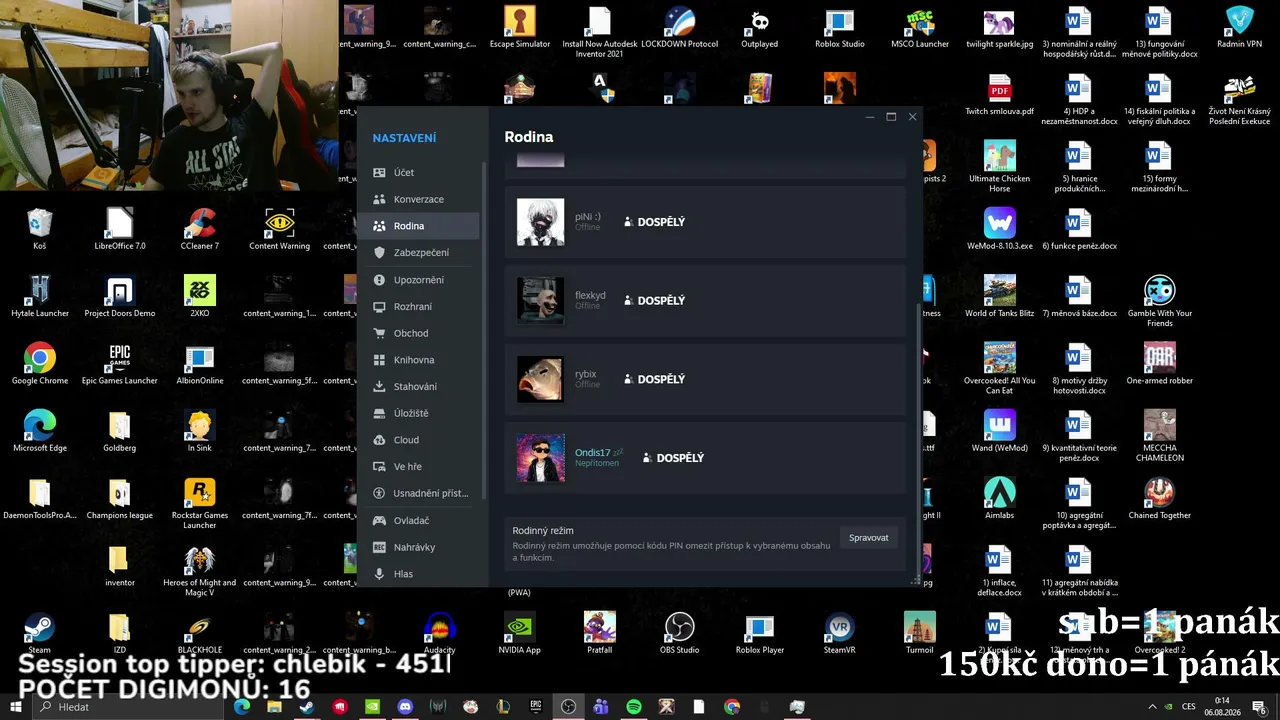The width and height of the screenshot is (1280, 720).
Task: Select Aimlabs desktop icon
Action: coord(1000,497)
